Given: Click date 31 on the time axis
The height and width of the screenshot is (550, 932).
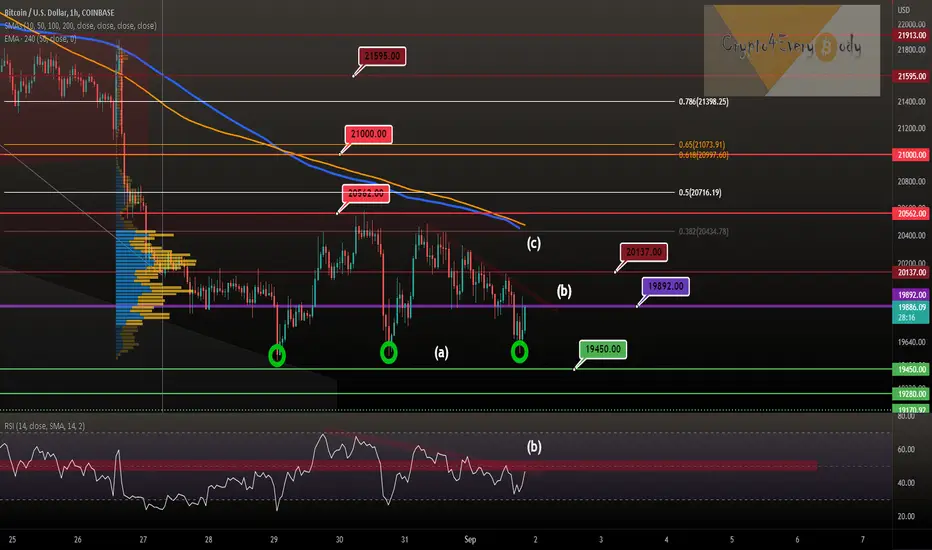Looking at the screenshot, I should (404, 540).
